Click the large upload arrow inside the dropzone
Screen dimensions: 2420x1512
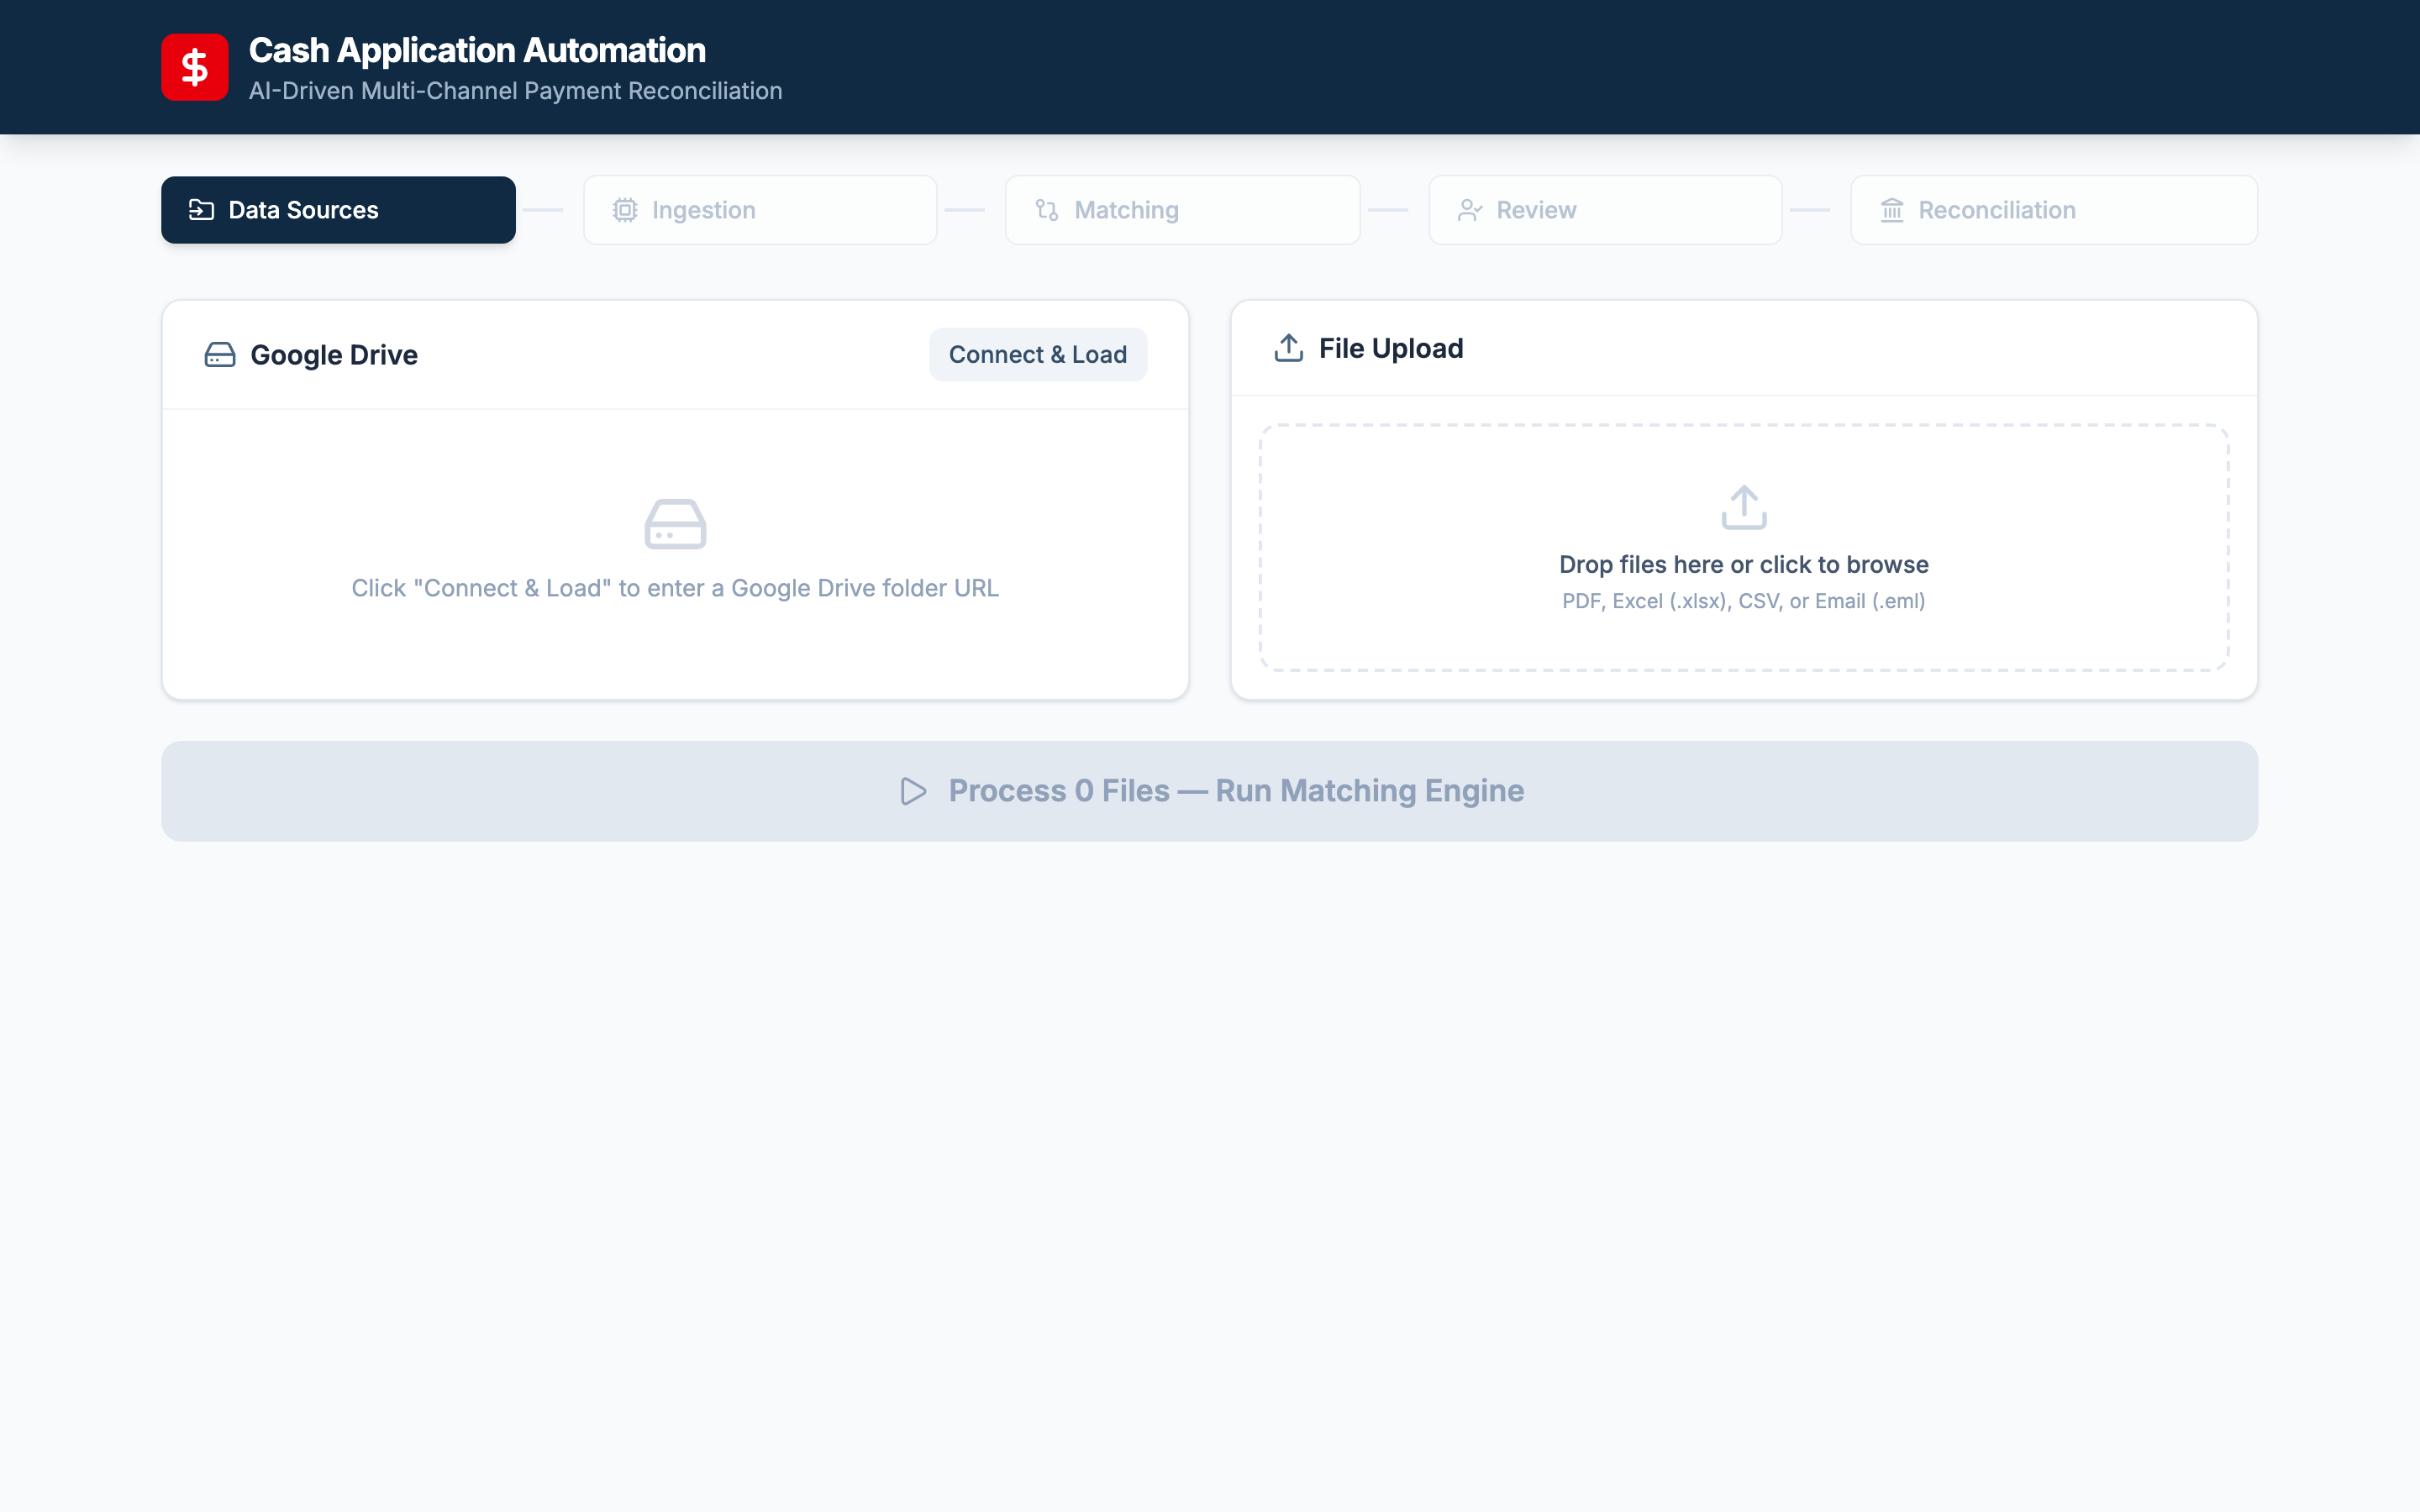(x=1743, y=507)
